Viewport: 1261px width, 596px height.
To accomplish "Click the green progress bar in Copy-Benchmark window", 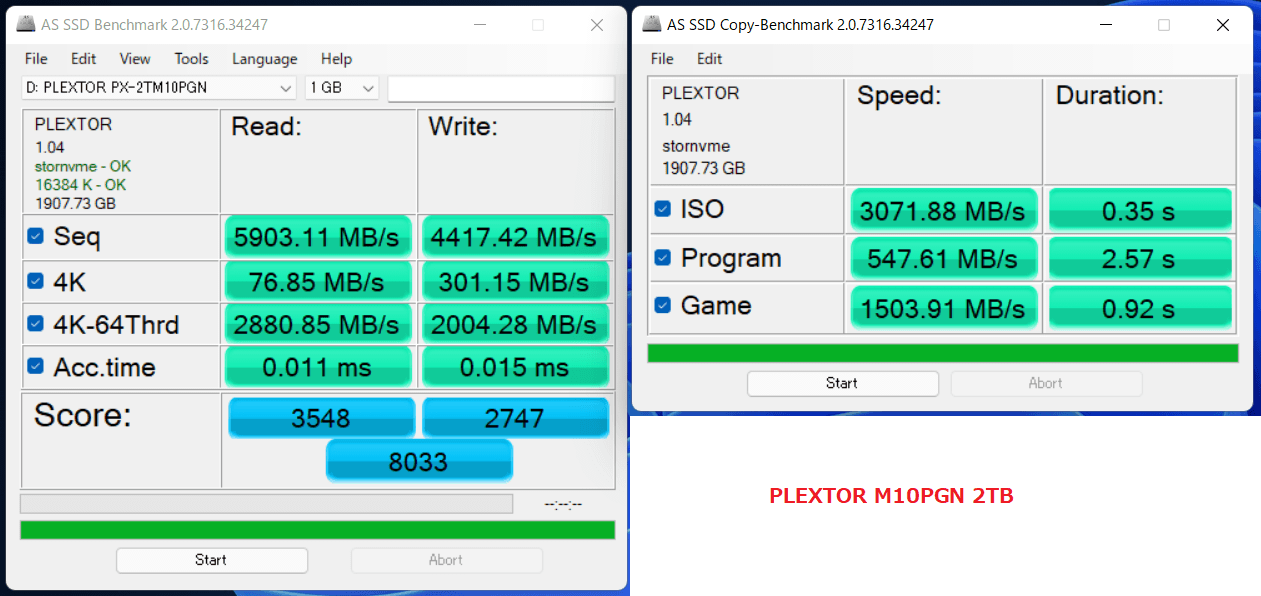I will tap(943, 353).
